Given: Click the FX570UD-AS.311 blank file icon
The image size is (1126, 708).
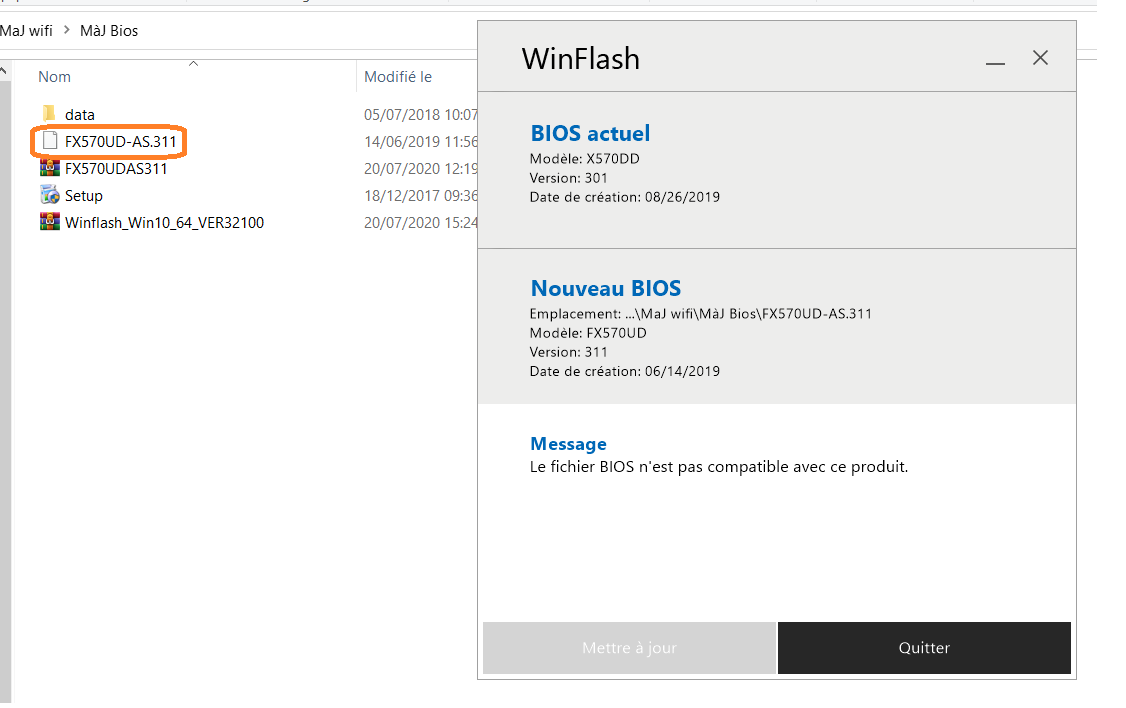Looking at the screenshot, I should coord(50,142).
